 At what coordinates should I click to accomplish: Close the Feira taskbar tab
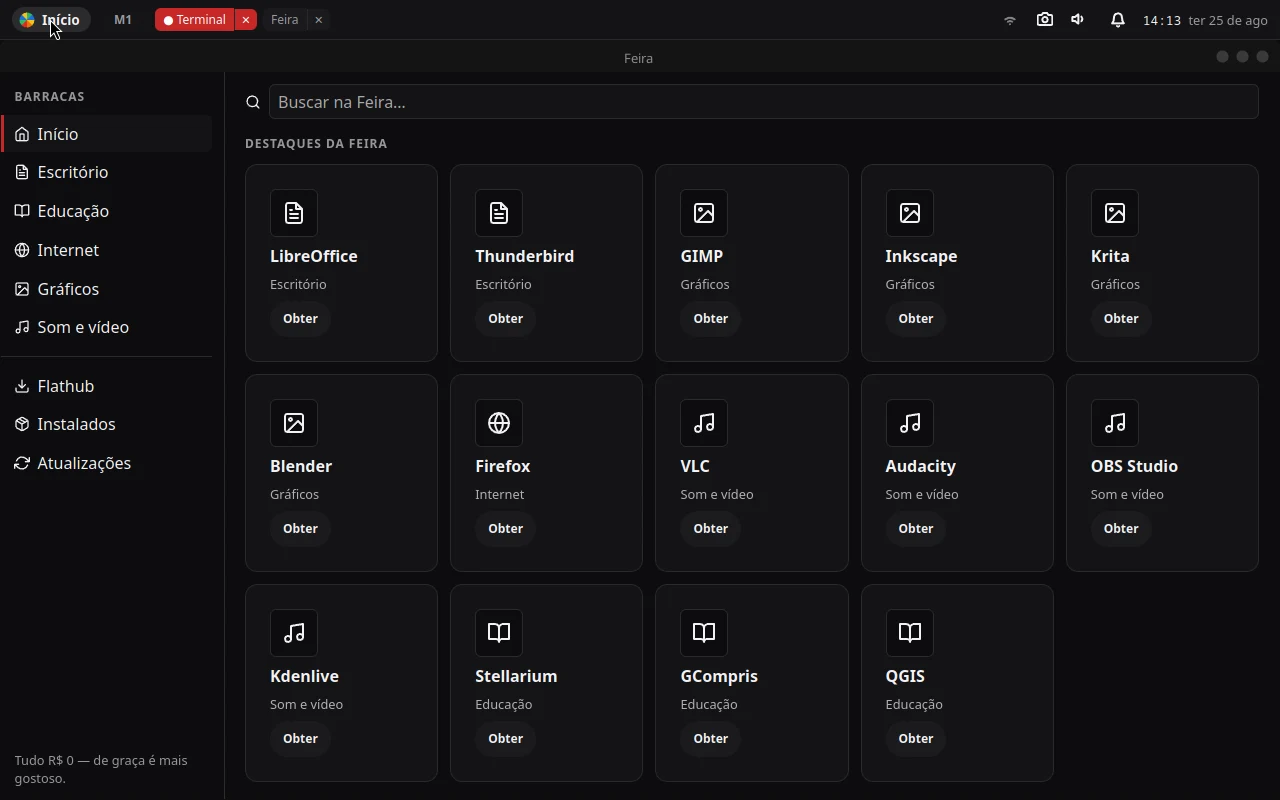tap(318, 20)
